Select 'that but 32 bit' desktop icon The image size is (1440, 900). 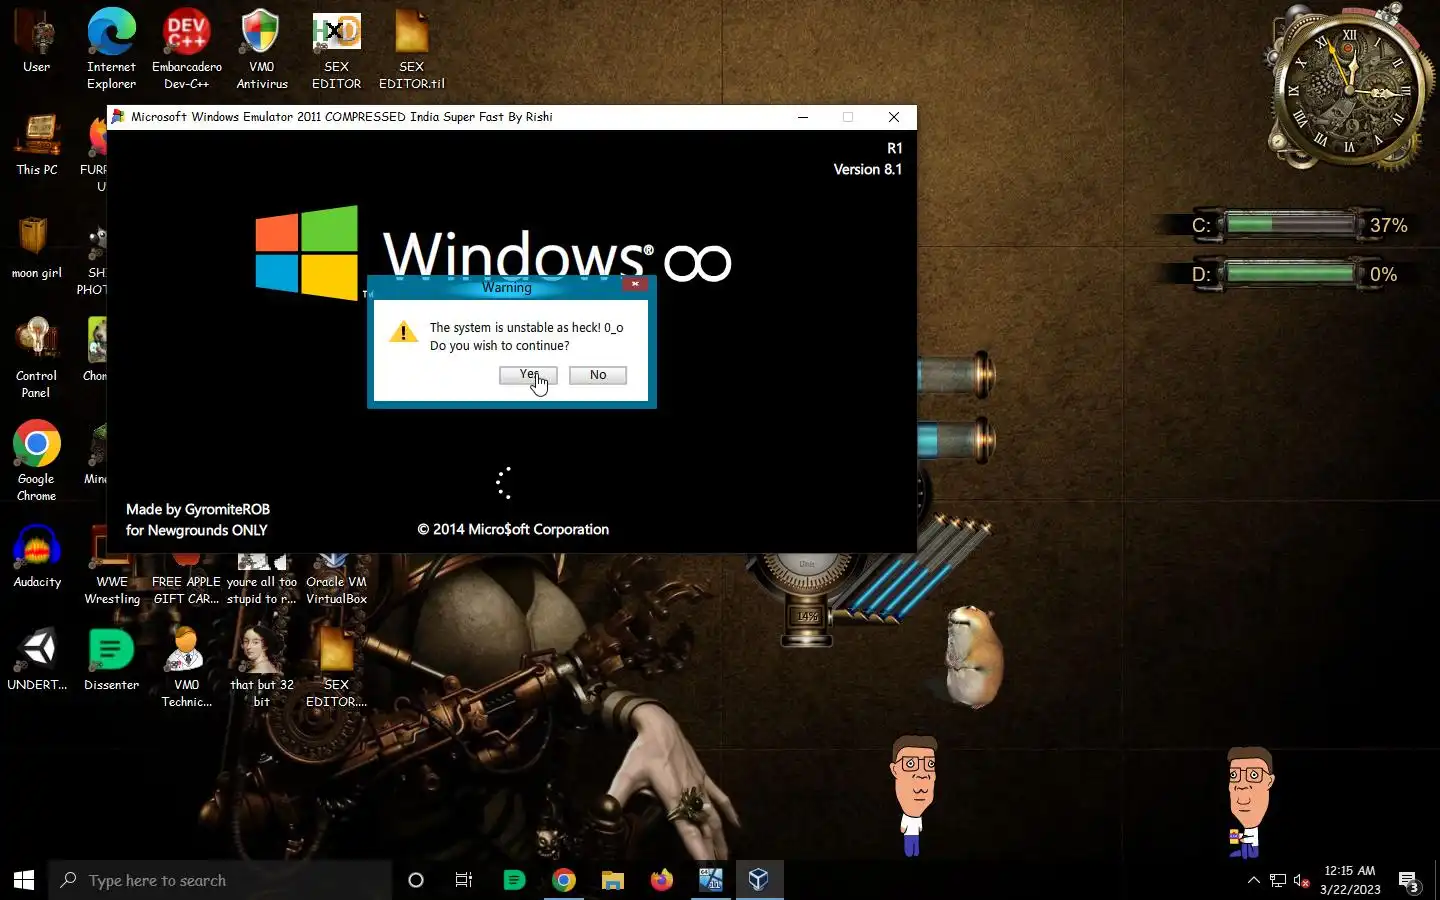[262, 667]
